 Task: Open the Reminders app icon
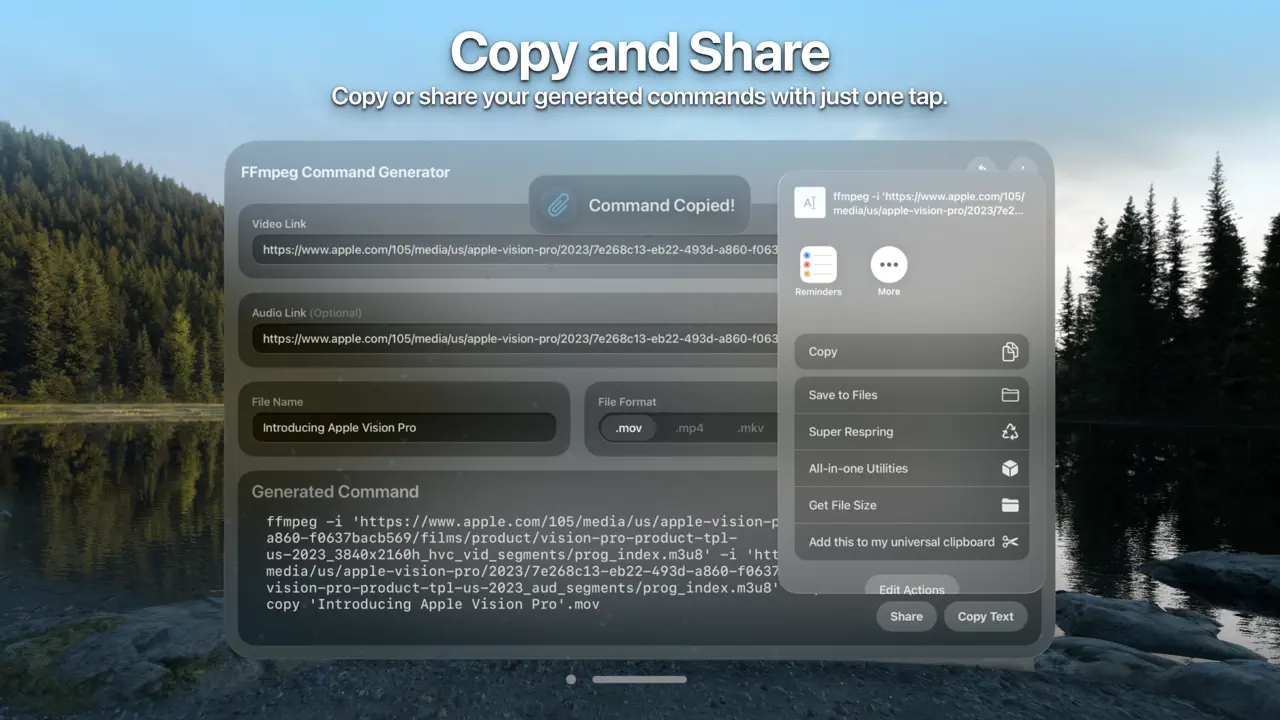tap(818, 265)
